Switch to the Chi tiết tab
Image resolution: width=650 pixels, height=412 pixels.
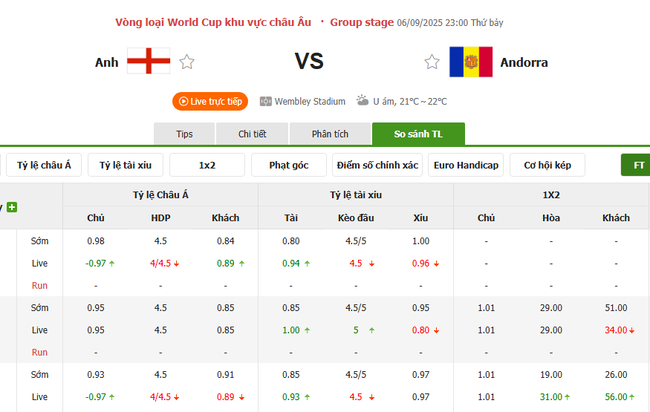tap(252, 134)
